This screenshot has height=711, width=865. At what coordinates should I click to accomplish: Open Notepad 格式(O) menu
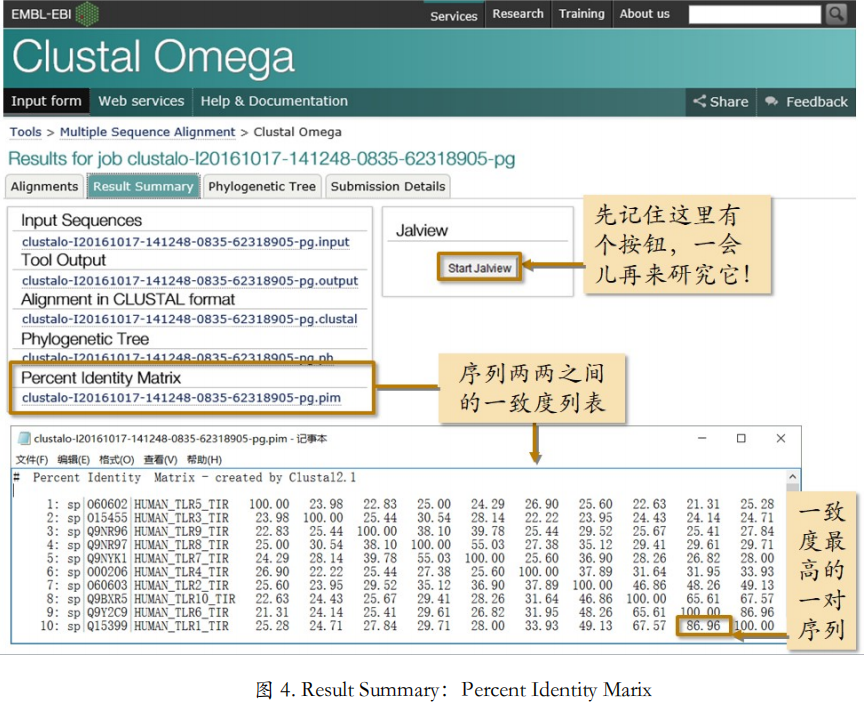[116, 459]
